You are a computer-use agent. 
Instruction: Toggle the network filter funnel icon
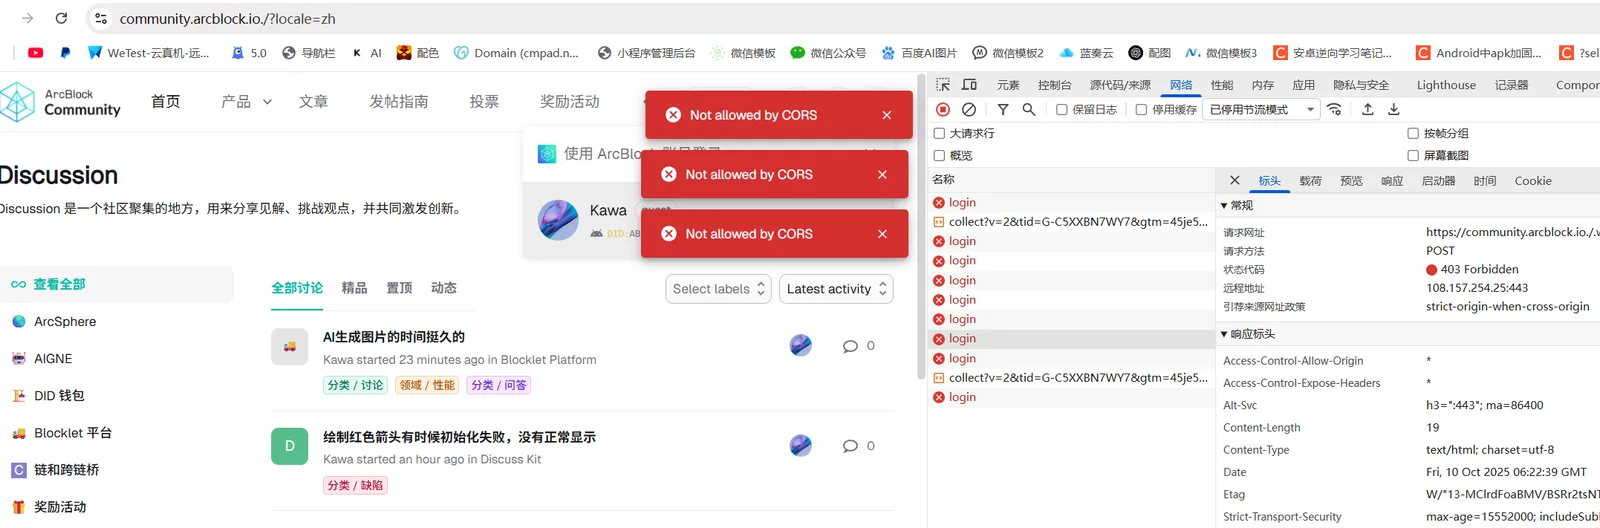point(1003,109)
